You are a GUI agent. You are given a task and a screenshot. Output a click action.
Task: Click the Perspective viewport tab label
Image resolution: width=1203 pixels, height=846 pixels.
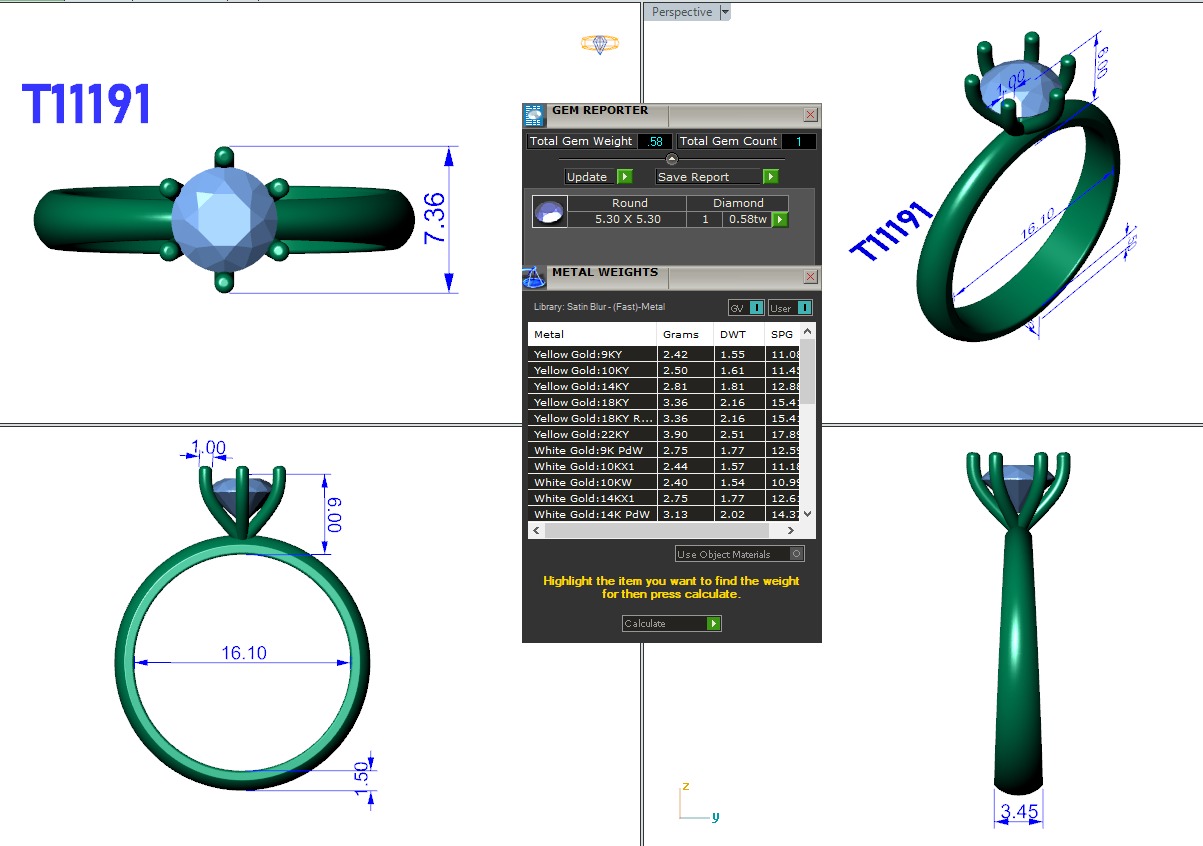coord(682,12)
